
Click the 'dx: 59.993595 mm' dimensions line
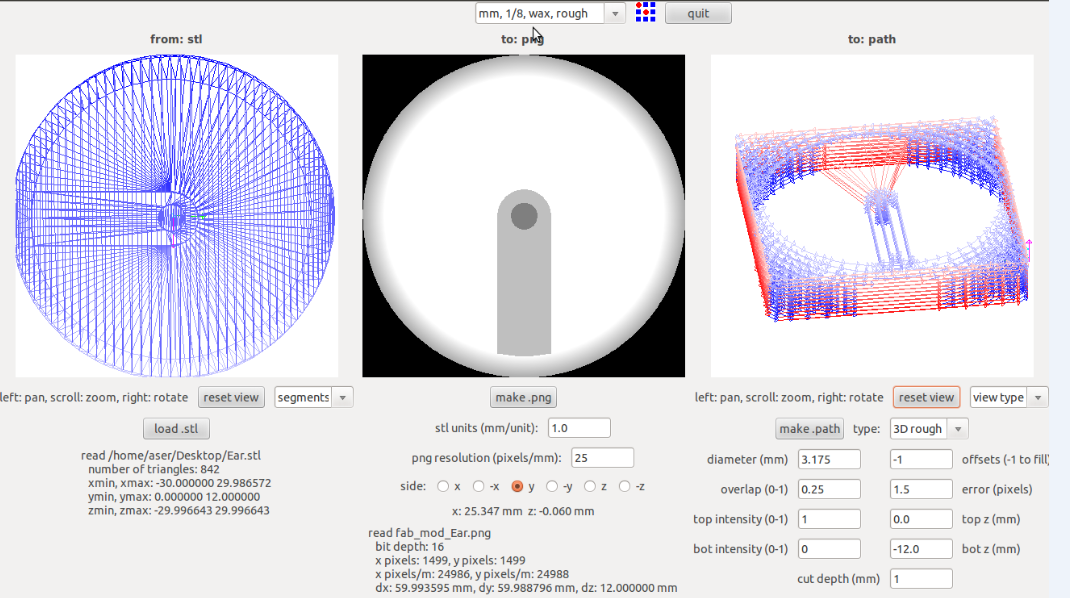point(526,588)
